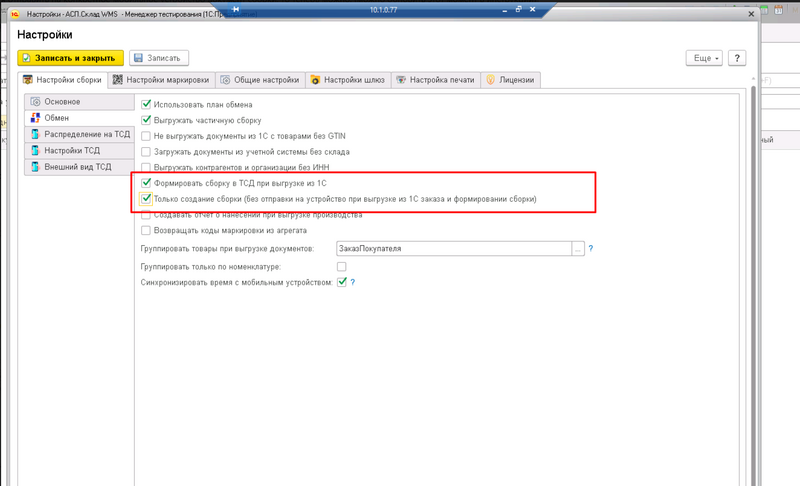The height and width of the screenshot is (486, 800).
Task: Click the vertical scrollbar of settings form
Action: [x=753, y=285]
